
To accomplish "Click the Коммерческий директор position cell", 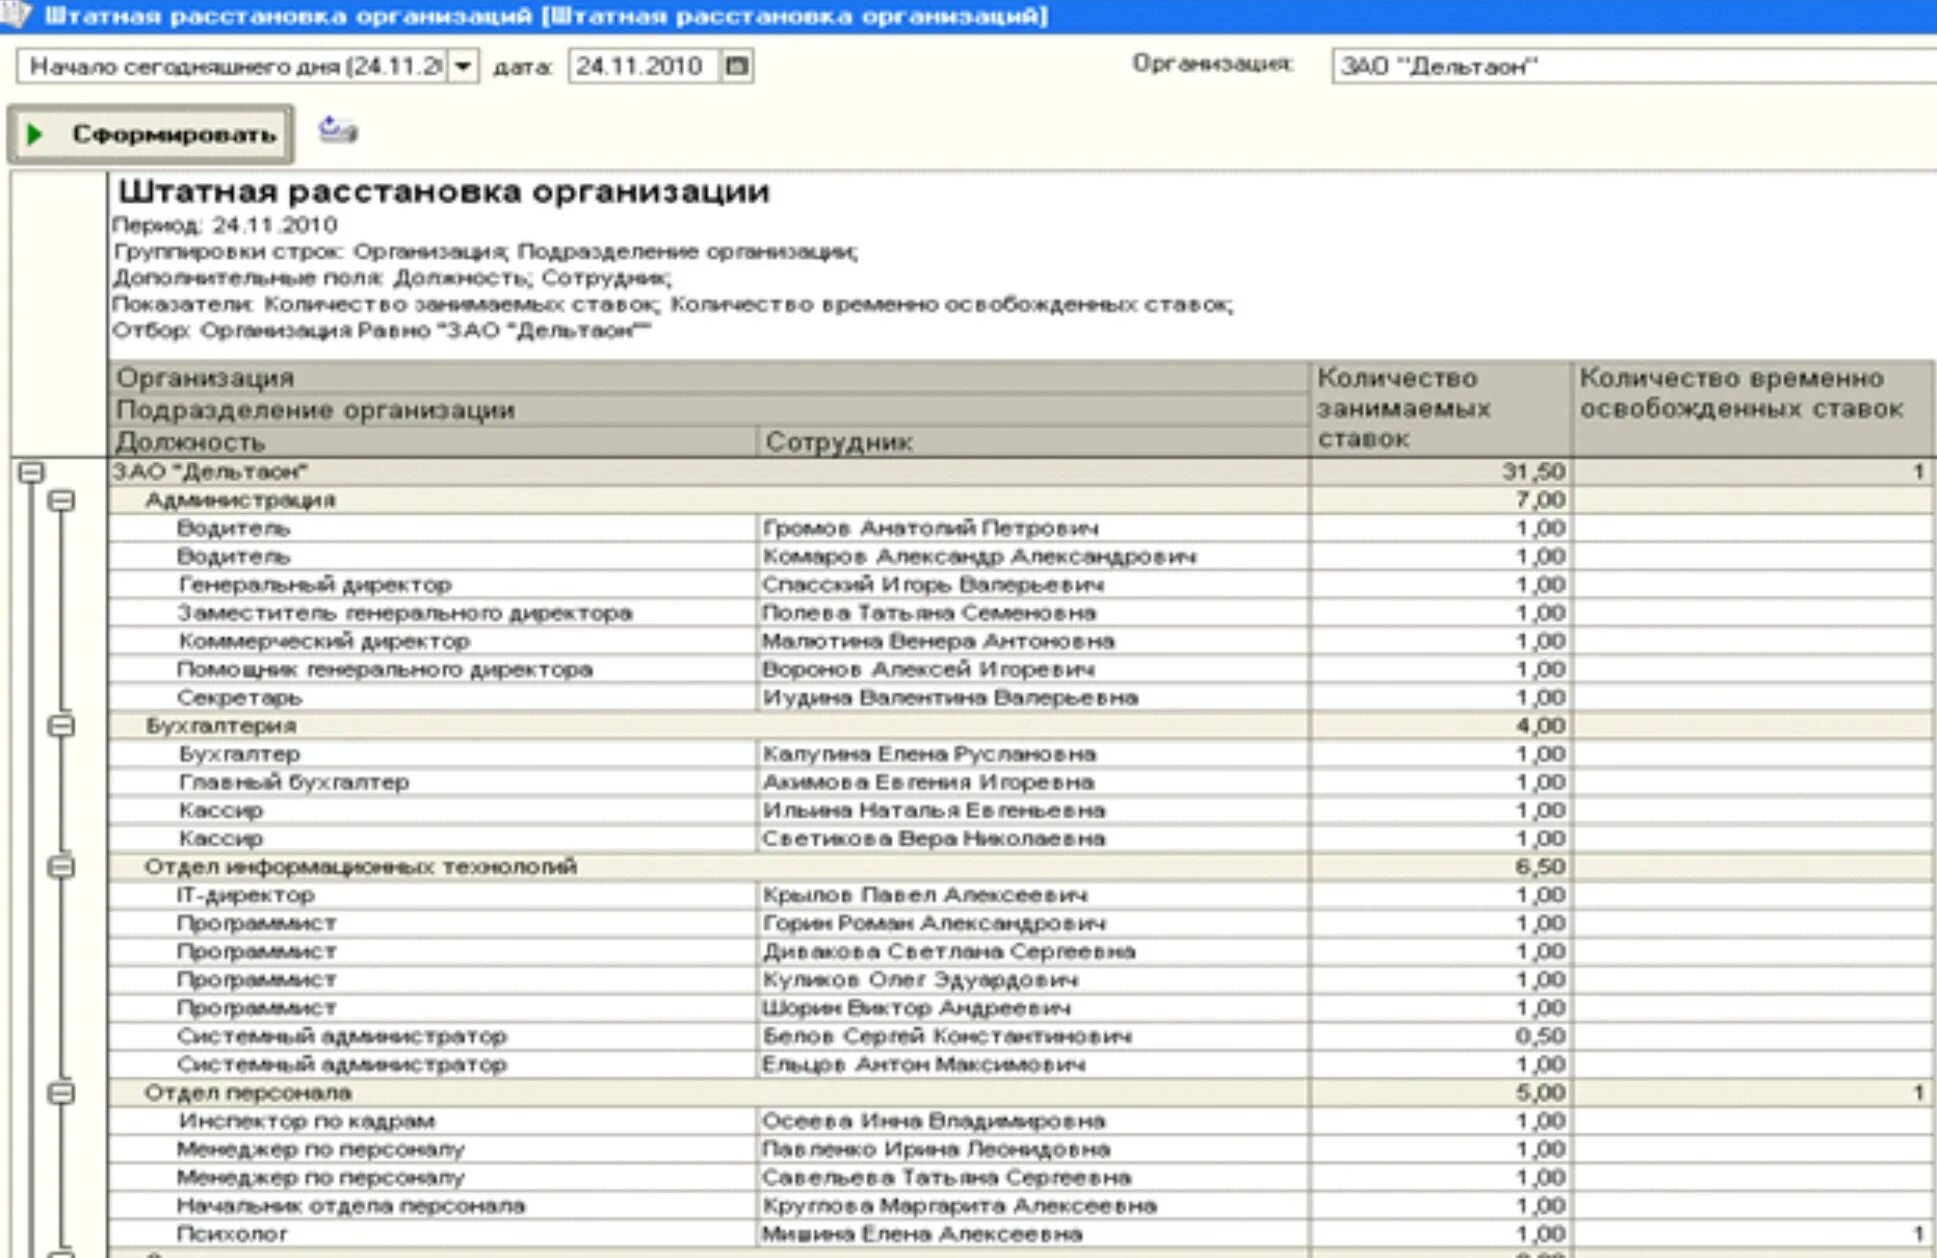I will point(432,640).
